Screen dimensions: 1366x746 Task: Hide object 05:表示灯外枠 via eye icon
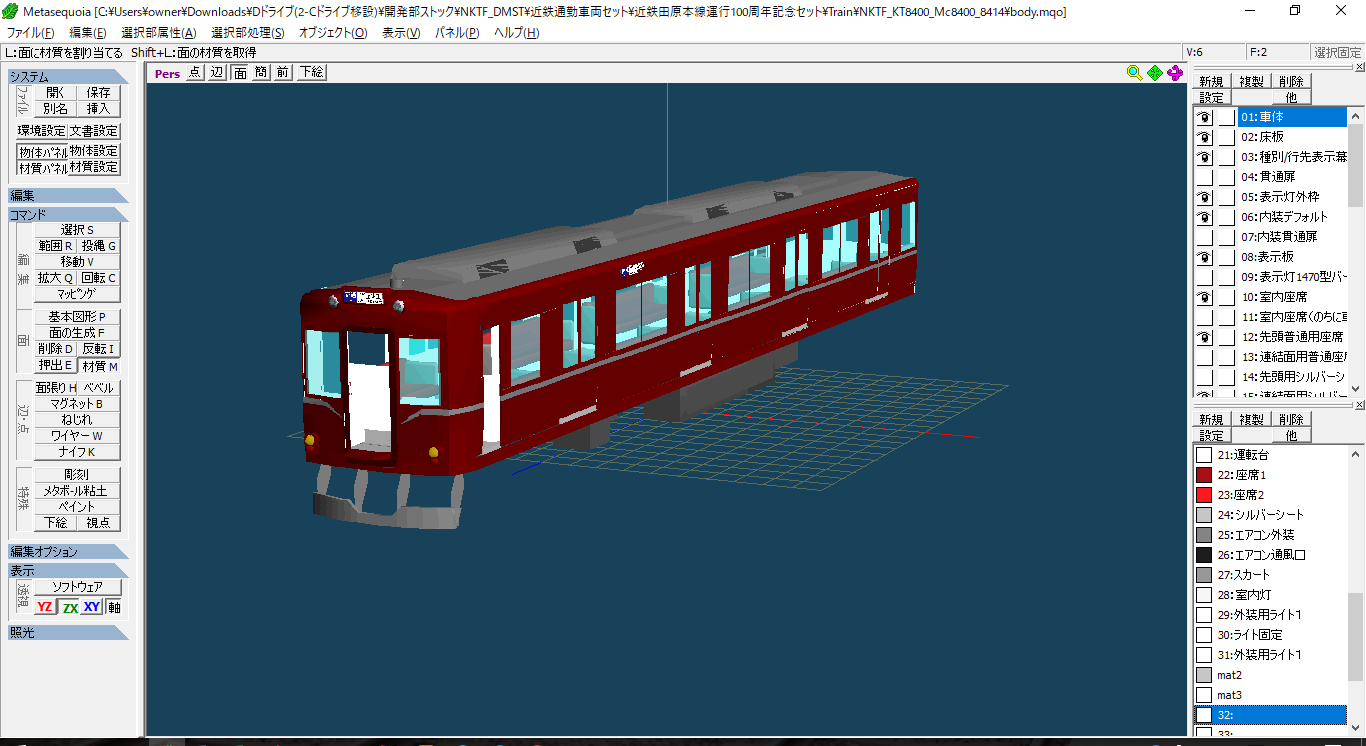[x=1205, y=197]
